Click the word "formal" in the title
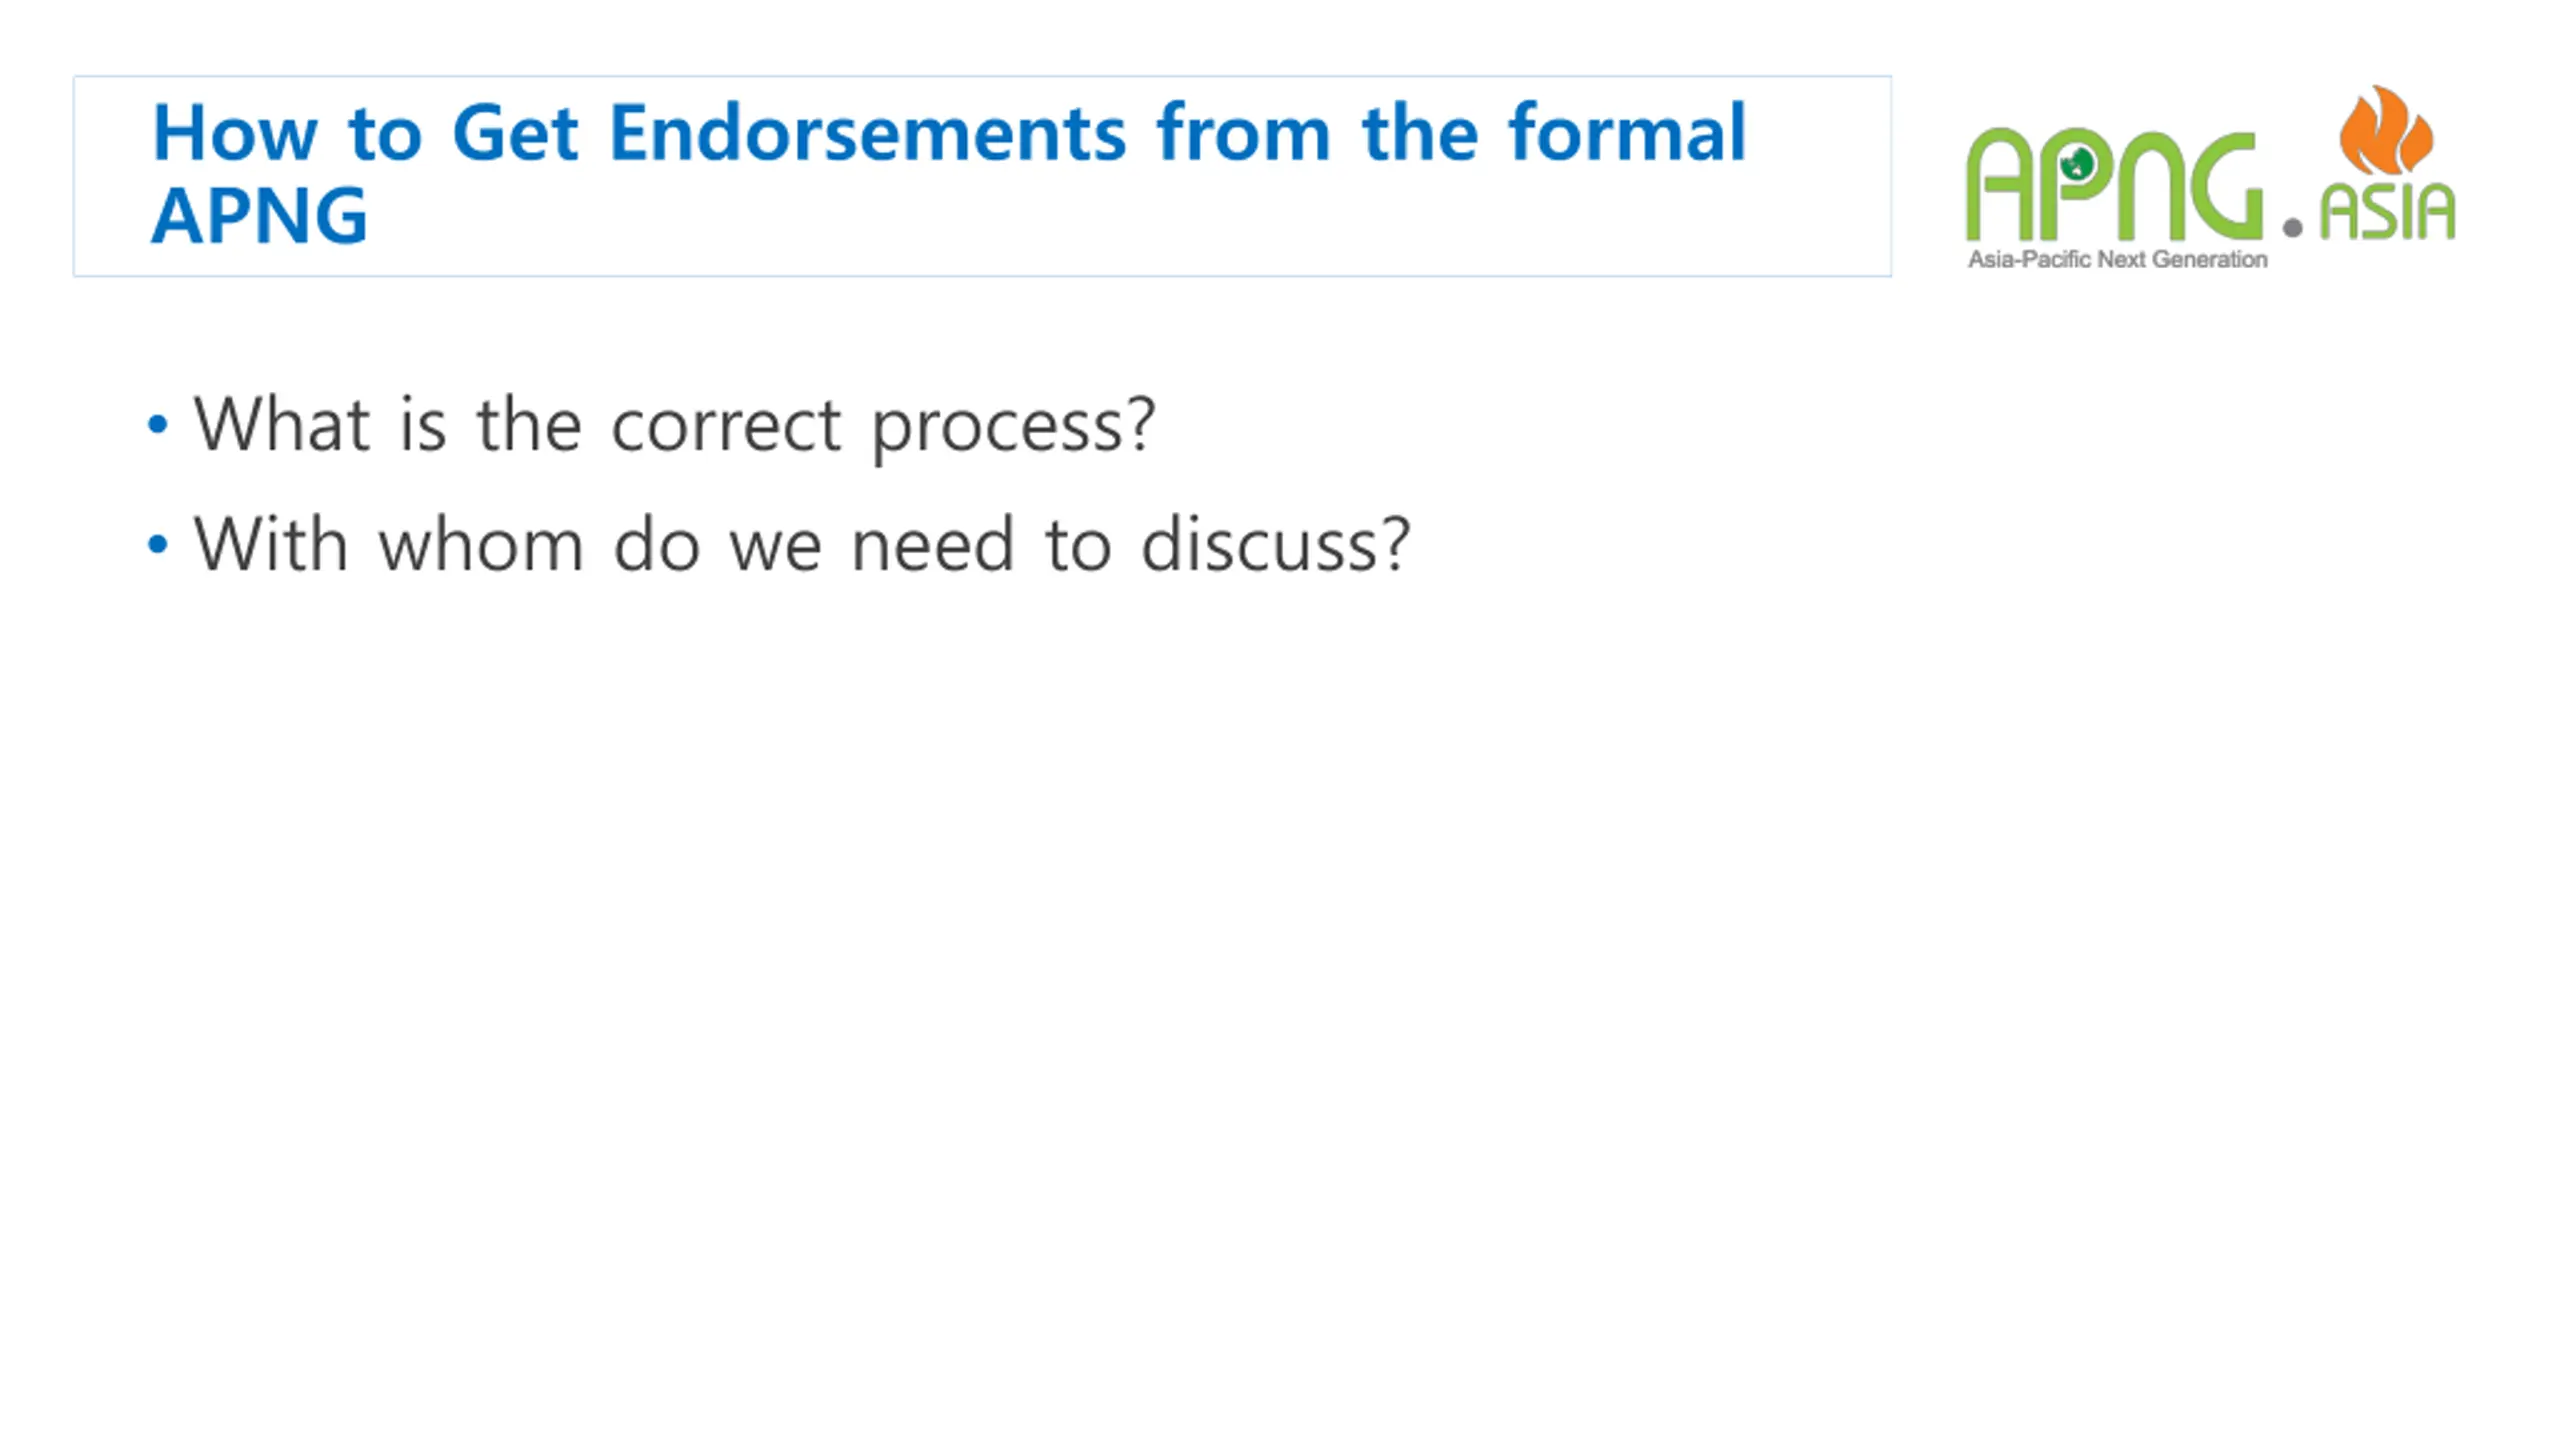 1627,132
